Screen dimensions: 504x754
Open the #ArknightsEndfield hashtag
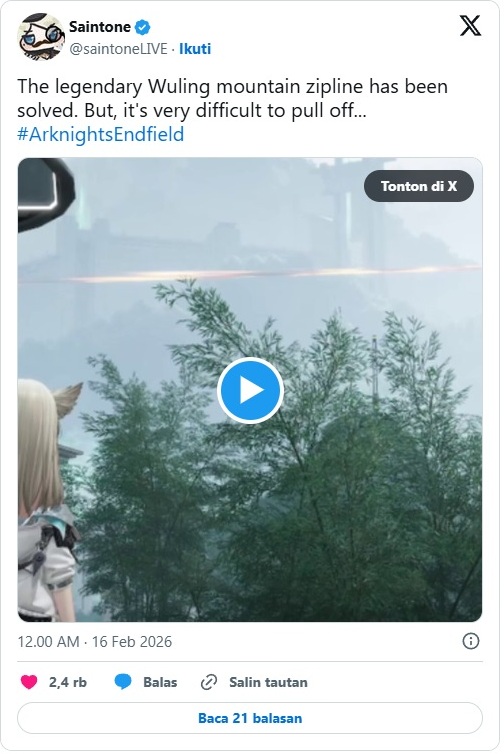point(101,134)
